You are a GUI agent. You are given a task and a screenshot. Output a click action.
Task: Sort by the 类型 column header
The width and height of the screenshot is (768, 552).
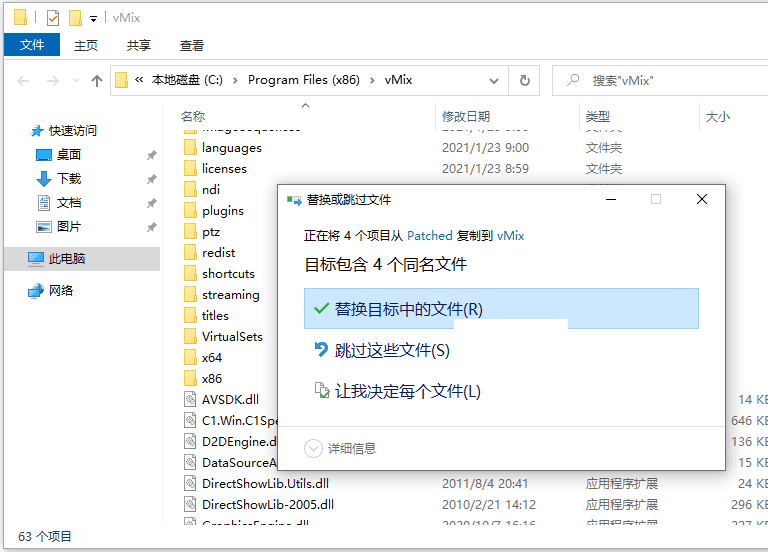pyautogui.click(x=598, y=117)
